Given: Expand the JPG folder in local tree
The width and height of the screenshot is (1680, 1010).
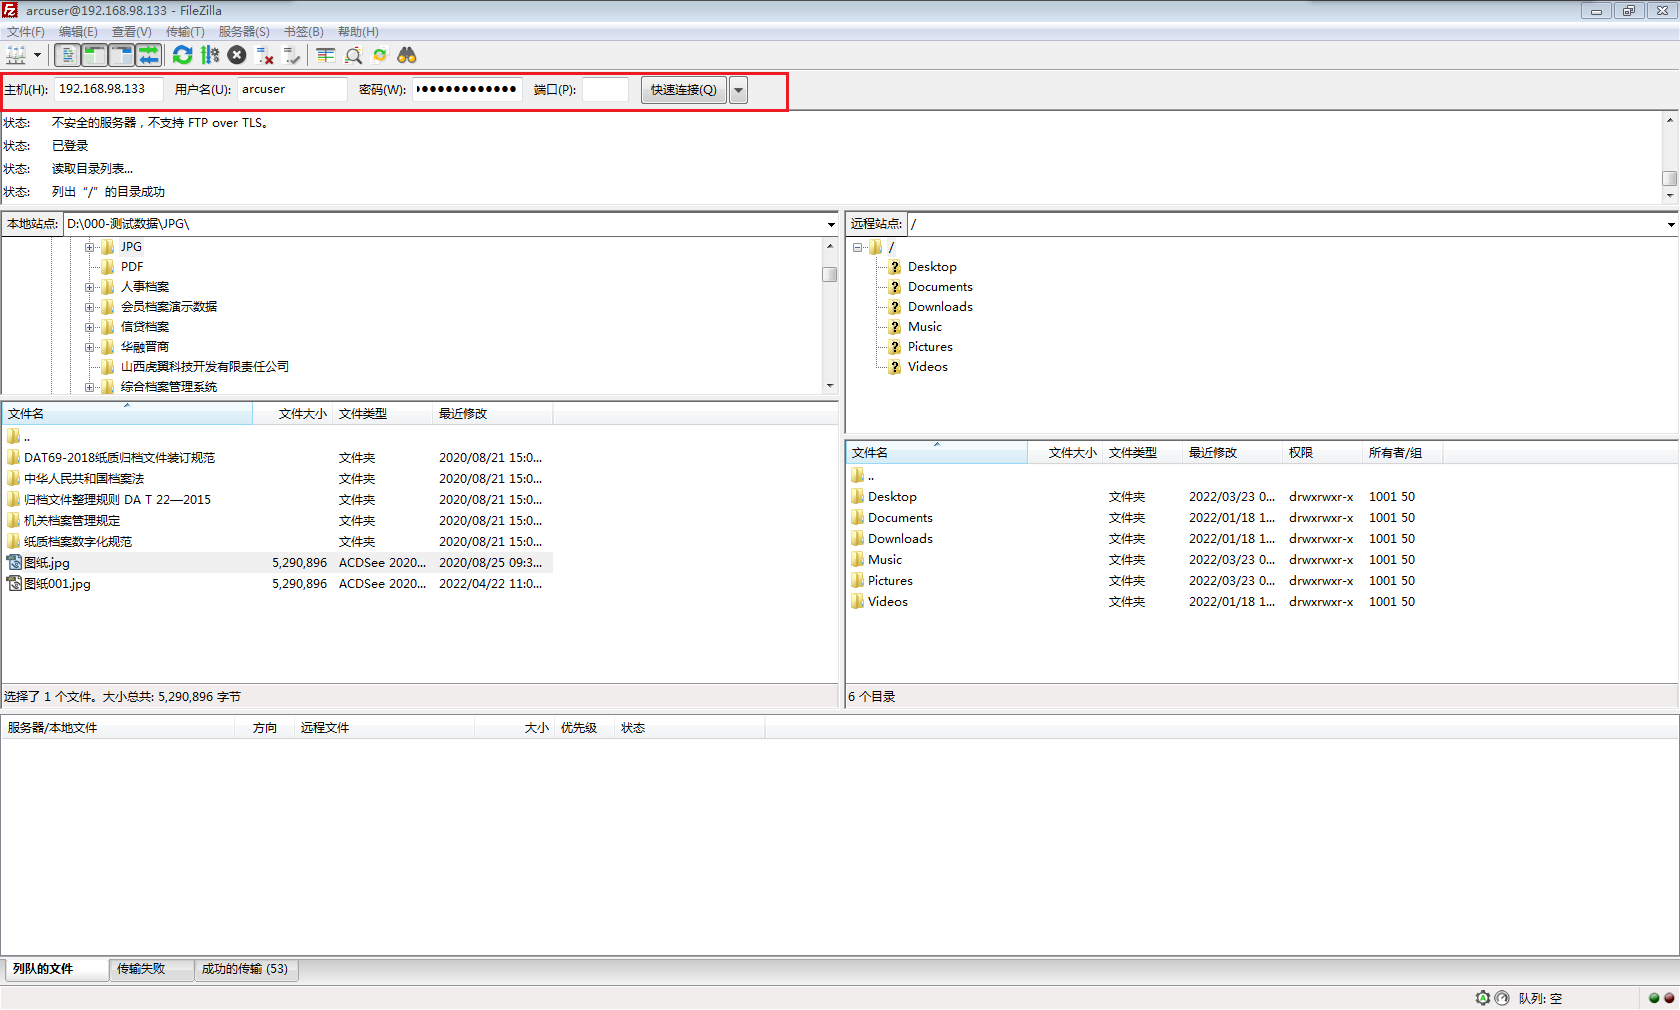Looking at the screenshot, I should coord(89,247).
